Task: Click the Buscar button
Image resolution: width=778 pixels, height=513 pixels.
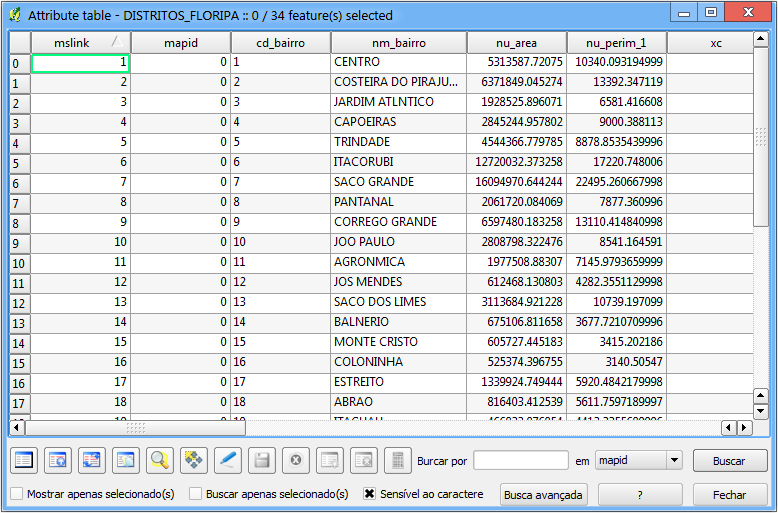Action: [x=729, y=461]
